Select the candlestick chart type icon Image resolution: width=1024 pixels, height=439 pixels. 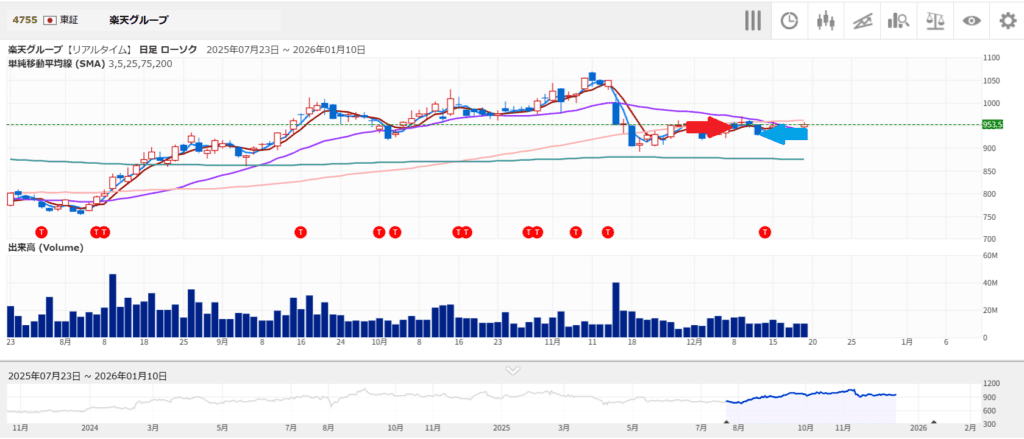pos(825,21)
